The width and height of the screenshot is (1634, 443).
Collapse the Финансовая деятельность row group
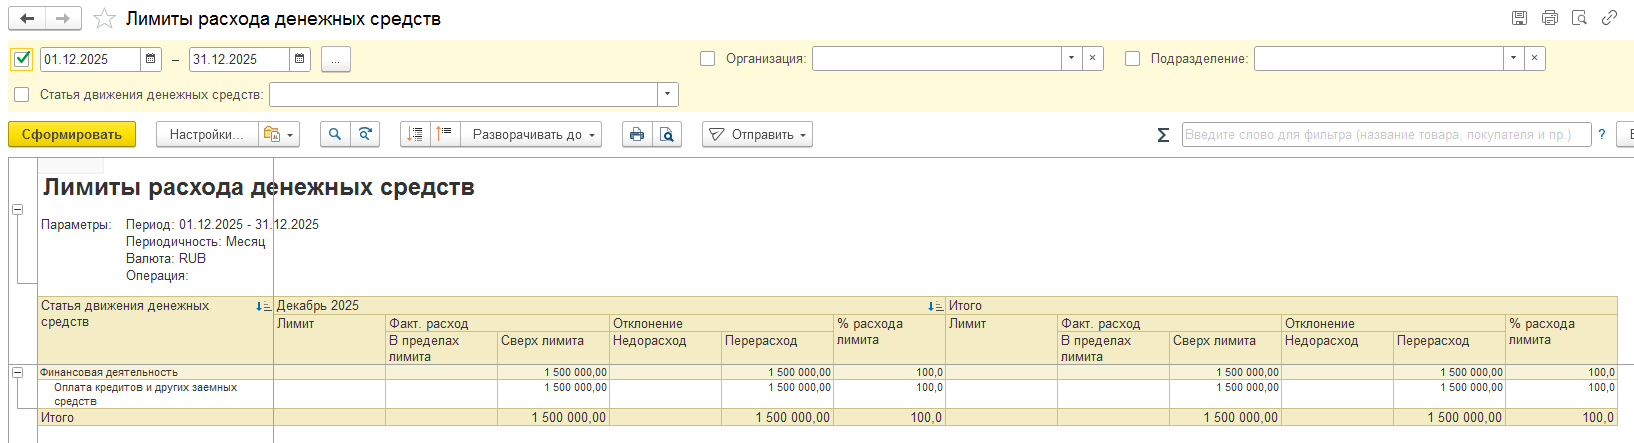pyautogui.click(x=17, y=372)
